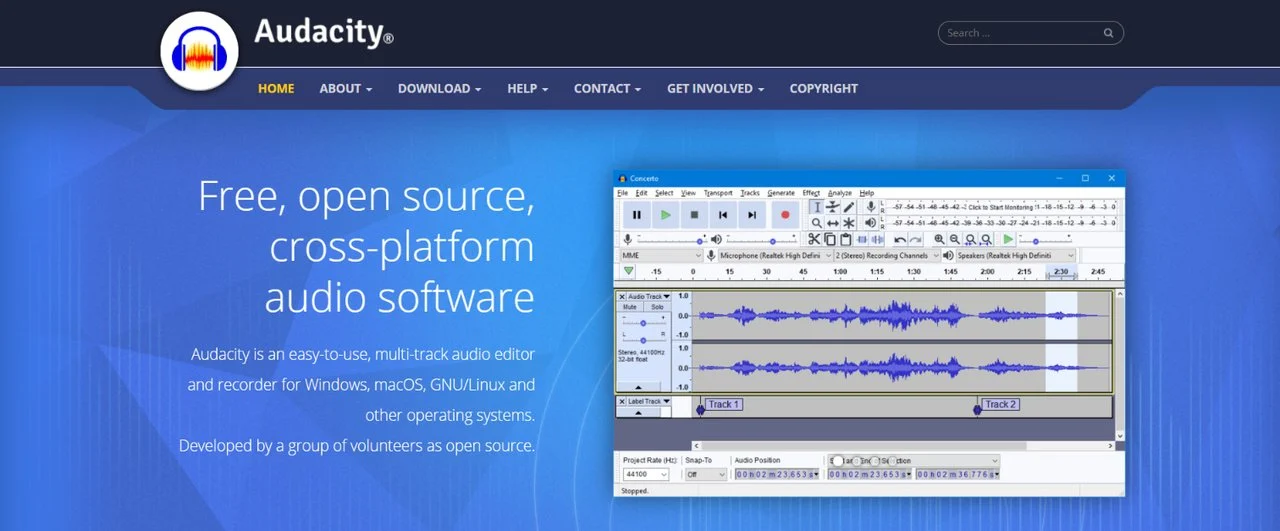Image resolution: width=1280 pixels, height=531 pixels.
Task: Open the DOWNLOAD dropdown menu
Action: pos(440,88)
